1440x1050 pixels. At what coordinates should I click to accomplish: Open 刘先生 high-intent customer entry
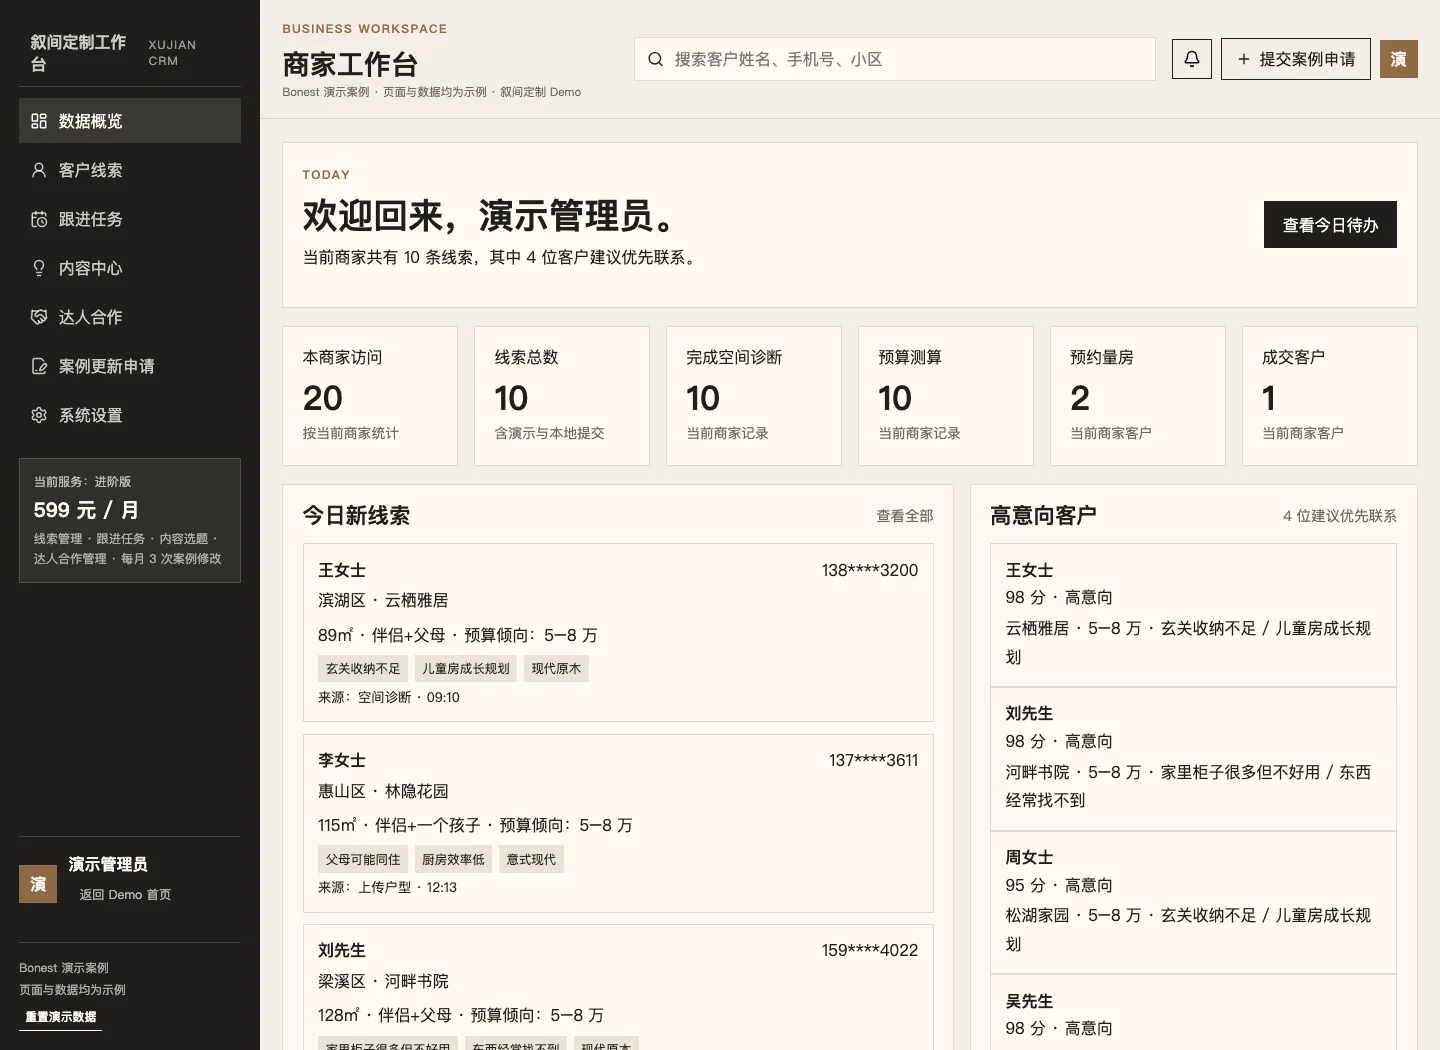pos(1193,759)
